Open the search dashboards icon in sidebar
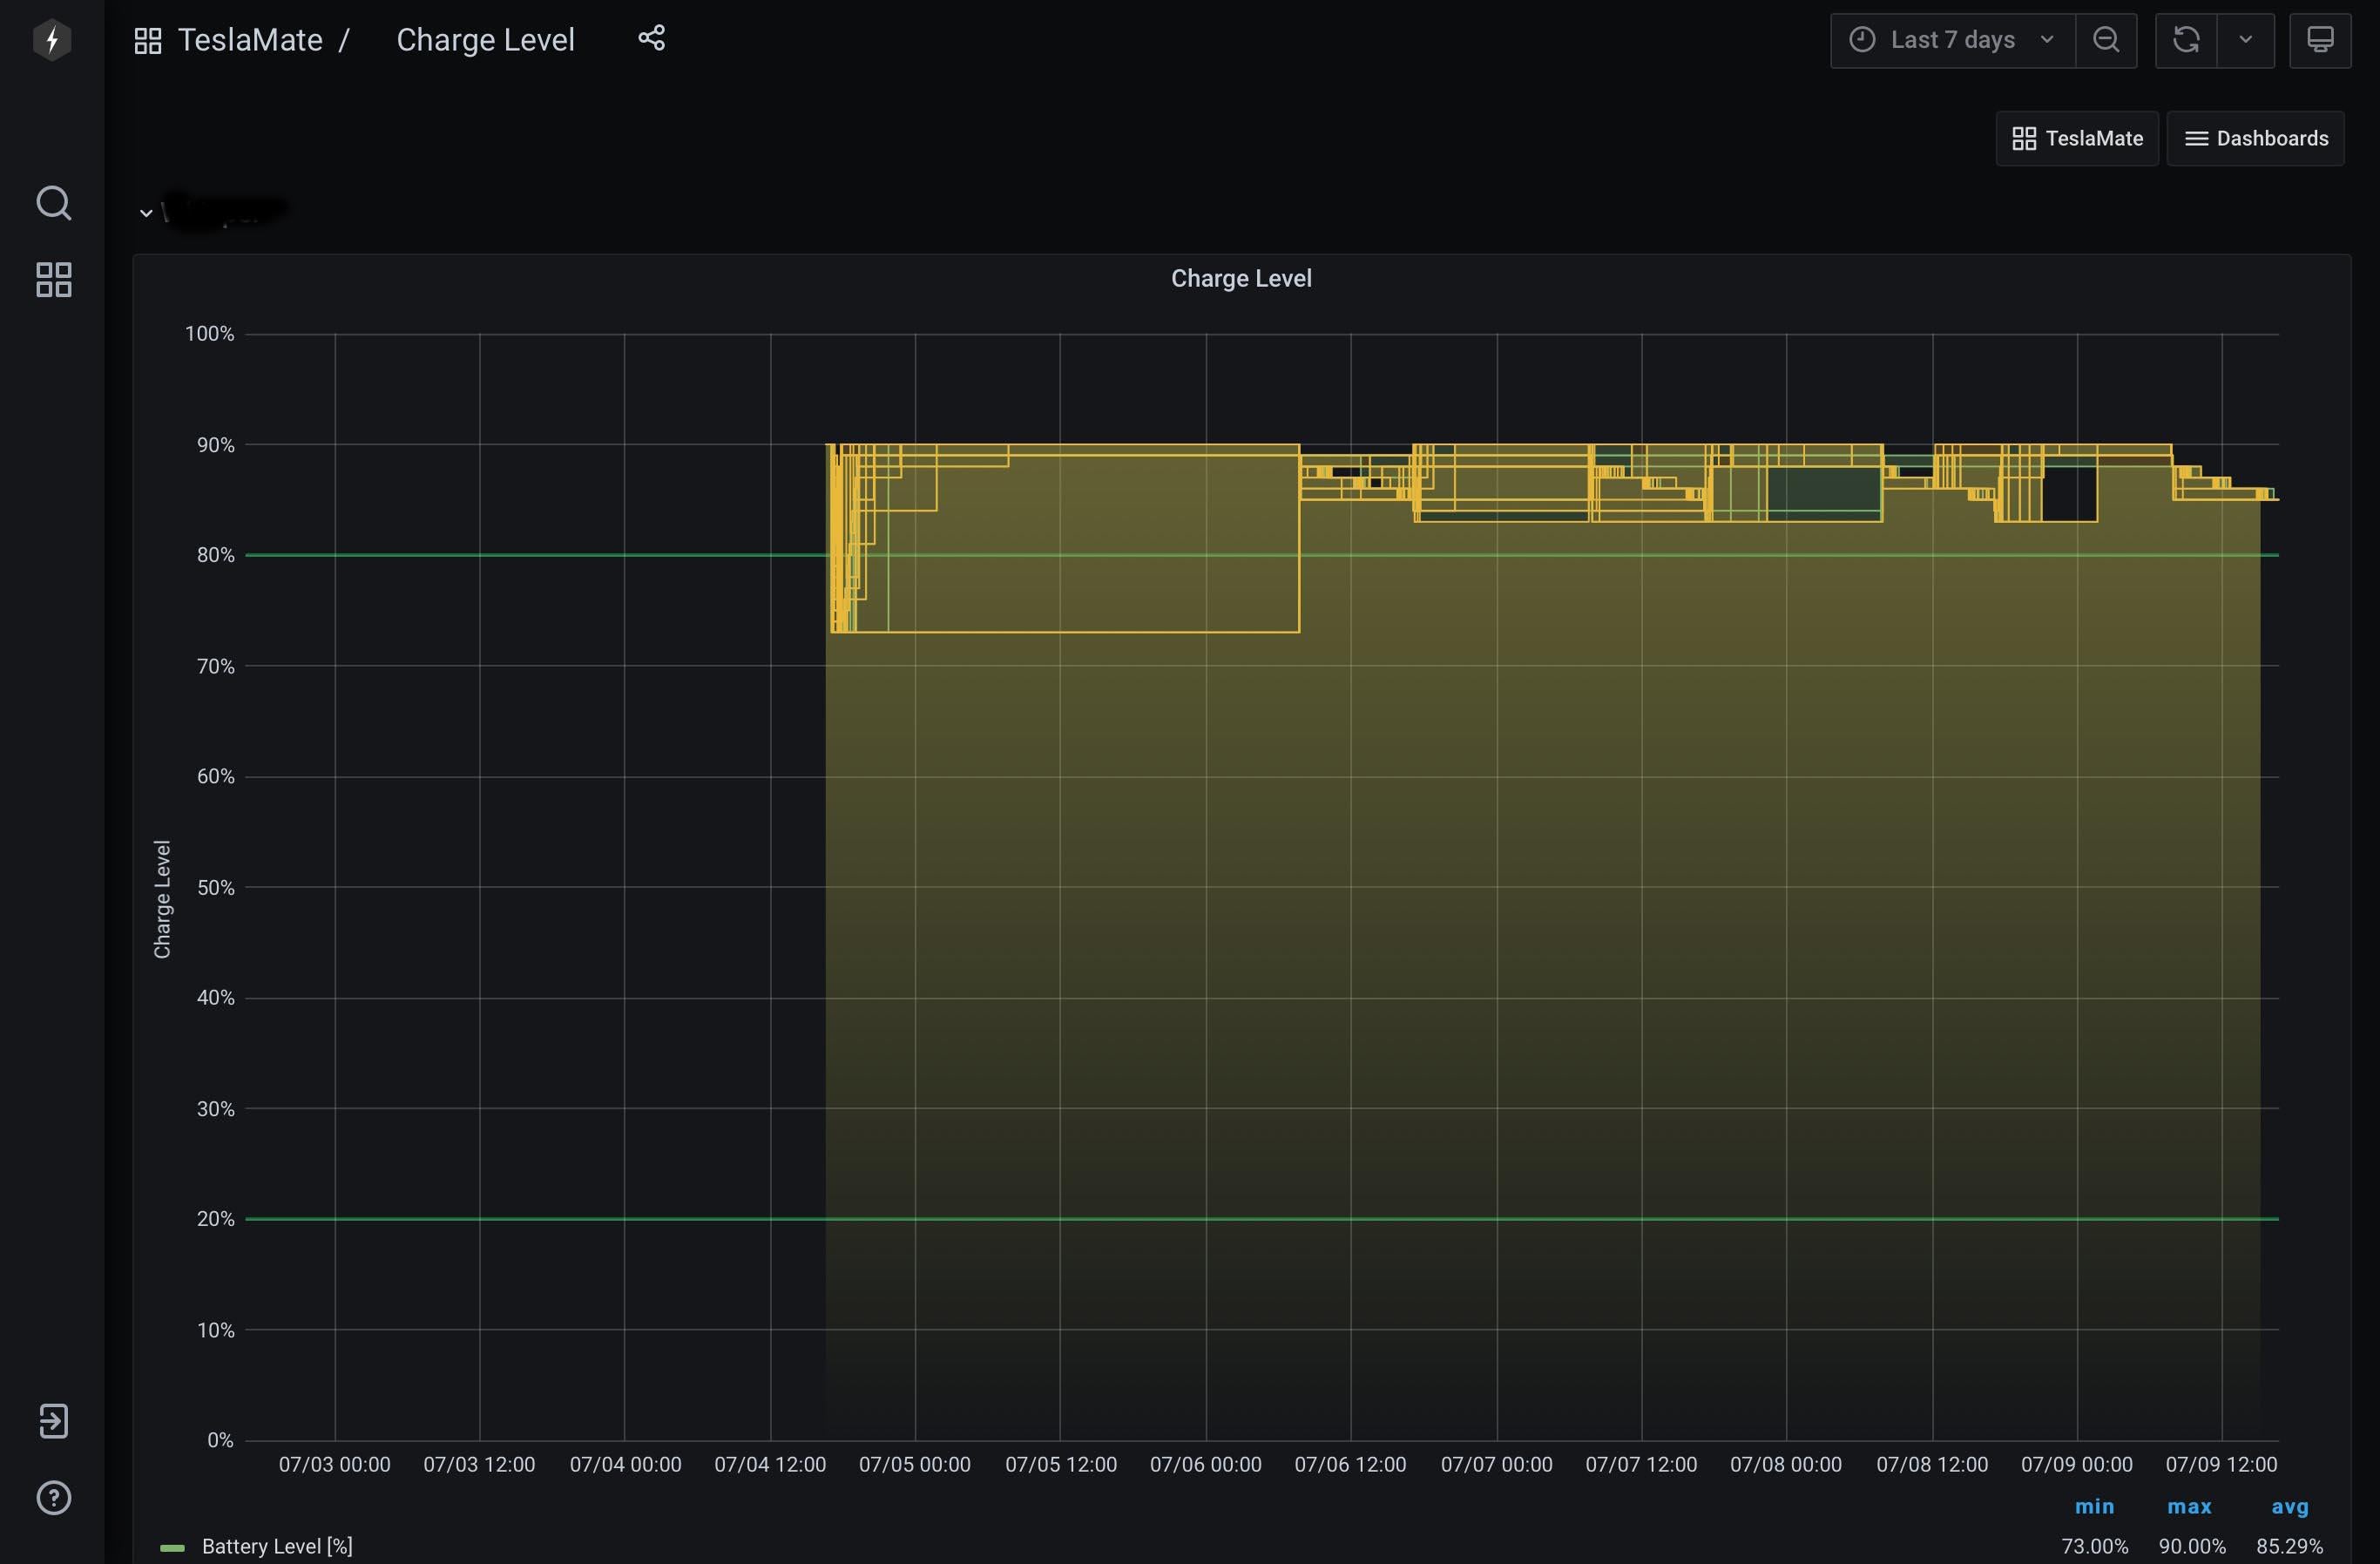This screenshot has height=1564, width=2380. tap(53, 203)
